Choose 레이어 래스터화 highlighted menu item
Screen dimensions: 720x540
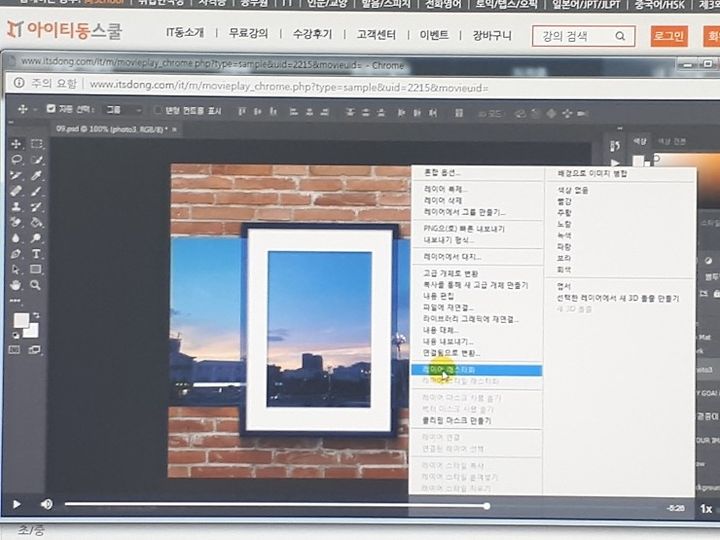476,370
